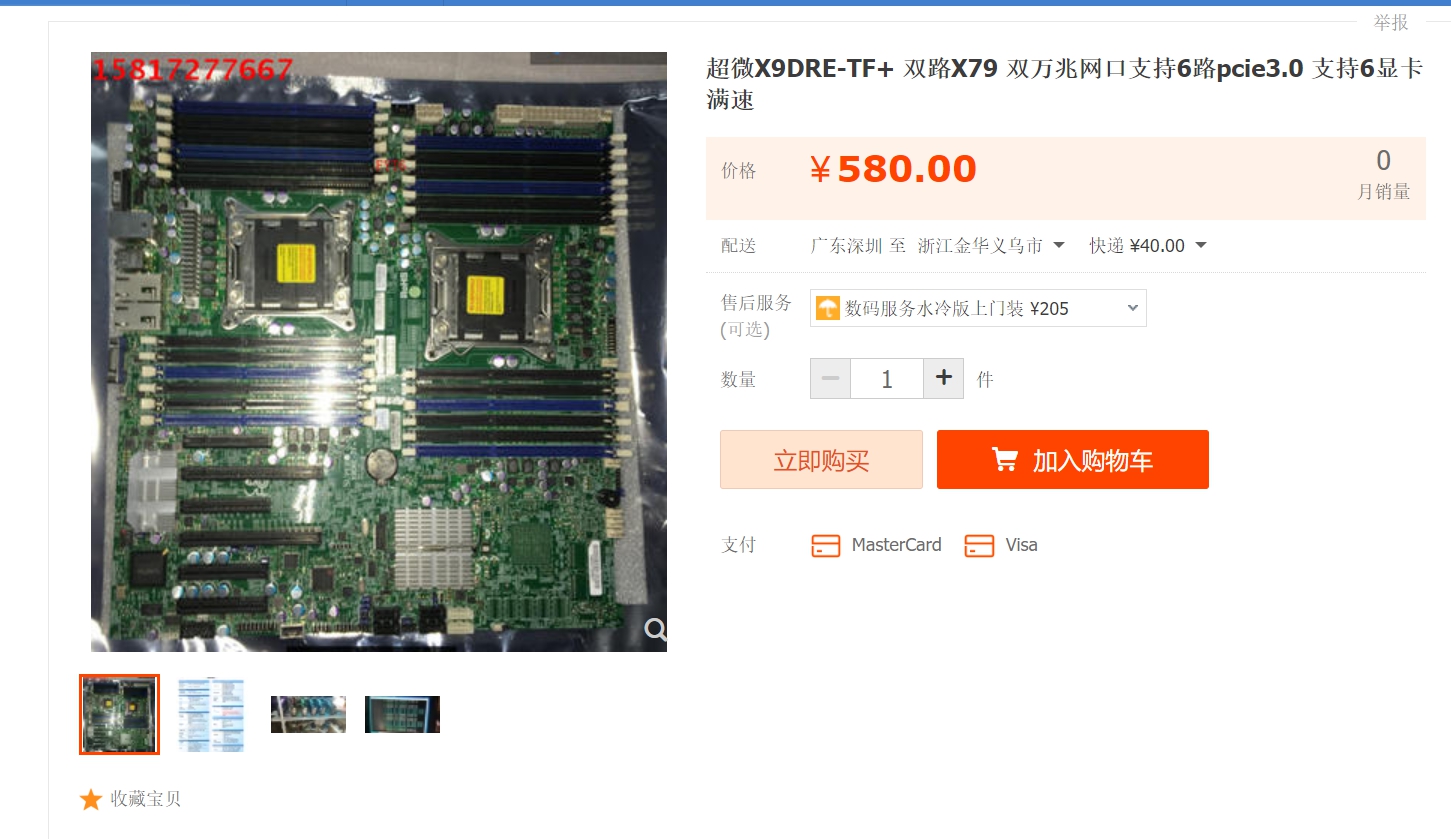This screenshot has width=1451, height=839.
Task: Click the Visa payment card icon
Action: point(979,545)
